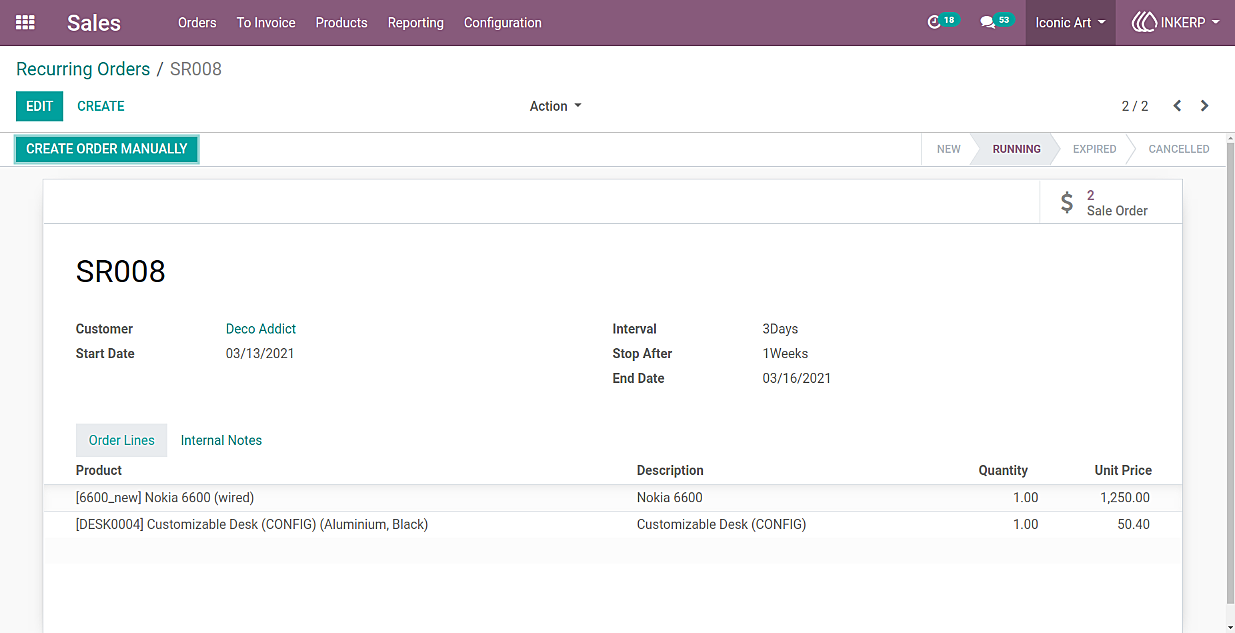The height and width of the screenshot is (633, 1235).
Task: Open the Configuration menu
Action: click(503, 22)
